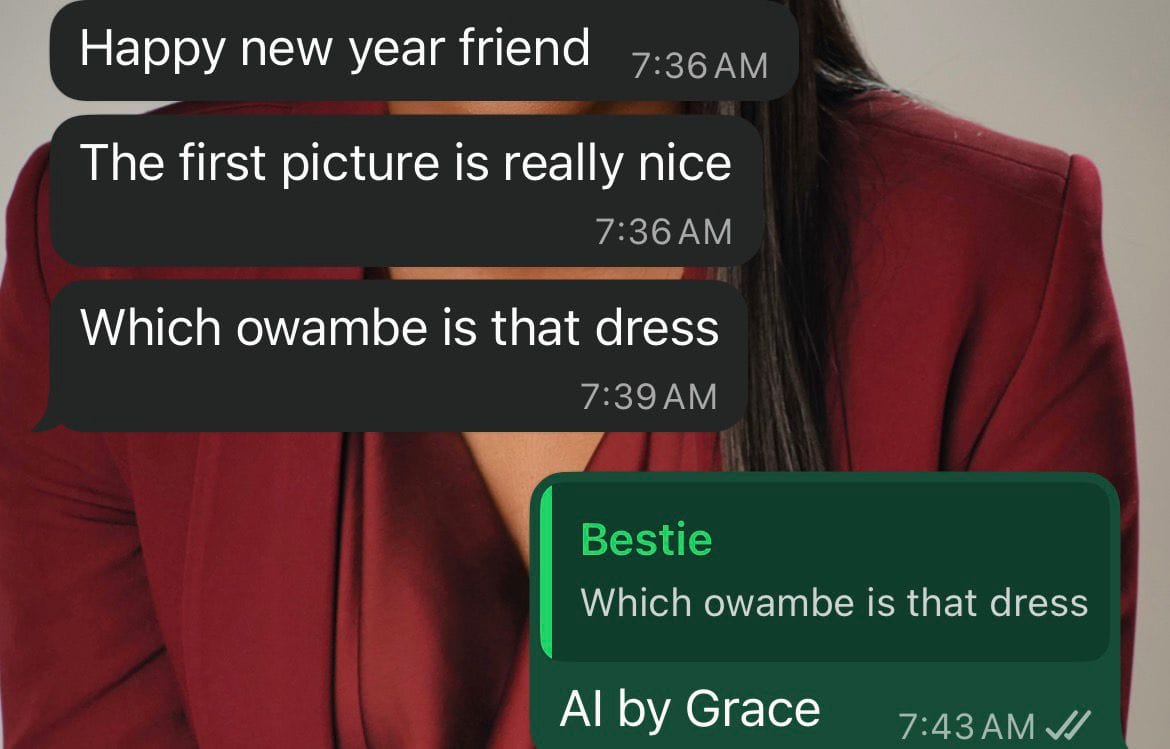Viewport: 1170px width, 749px height.
Task: Tap the 'Bestie' sender name in quote
Action: point(646,539)
